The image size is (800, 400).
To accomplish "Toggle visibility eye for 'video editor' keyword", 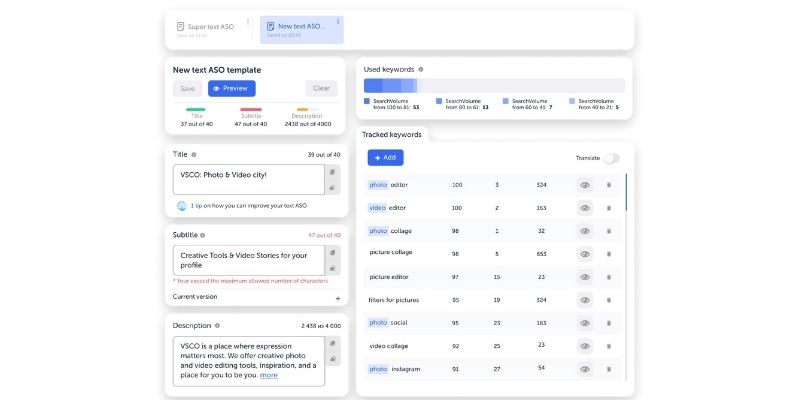I will tap(585, 208).
